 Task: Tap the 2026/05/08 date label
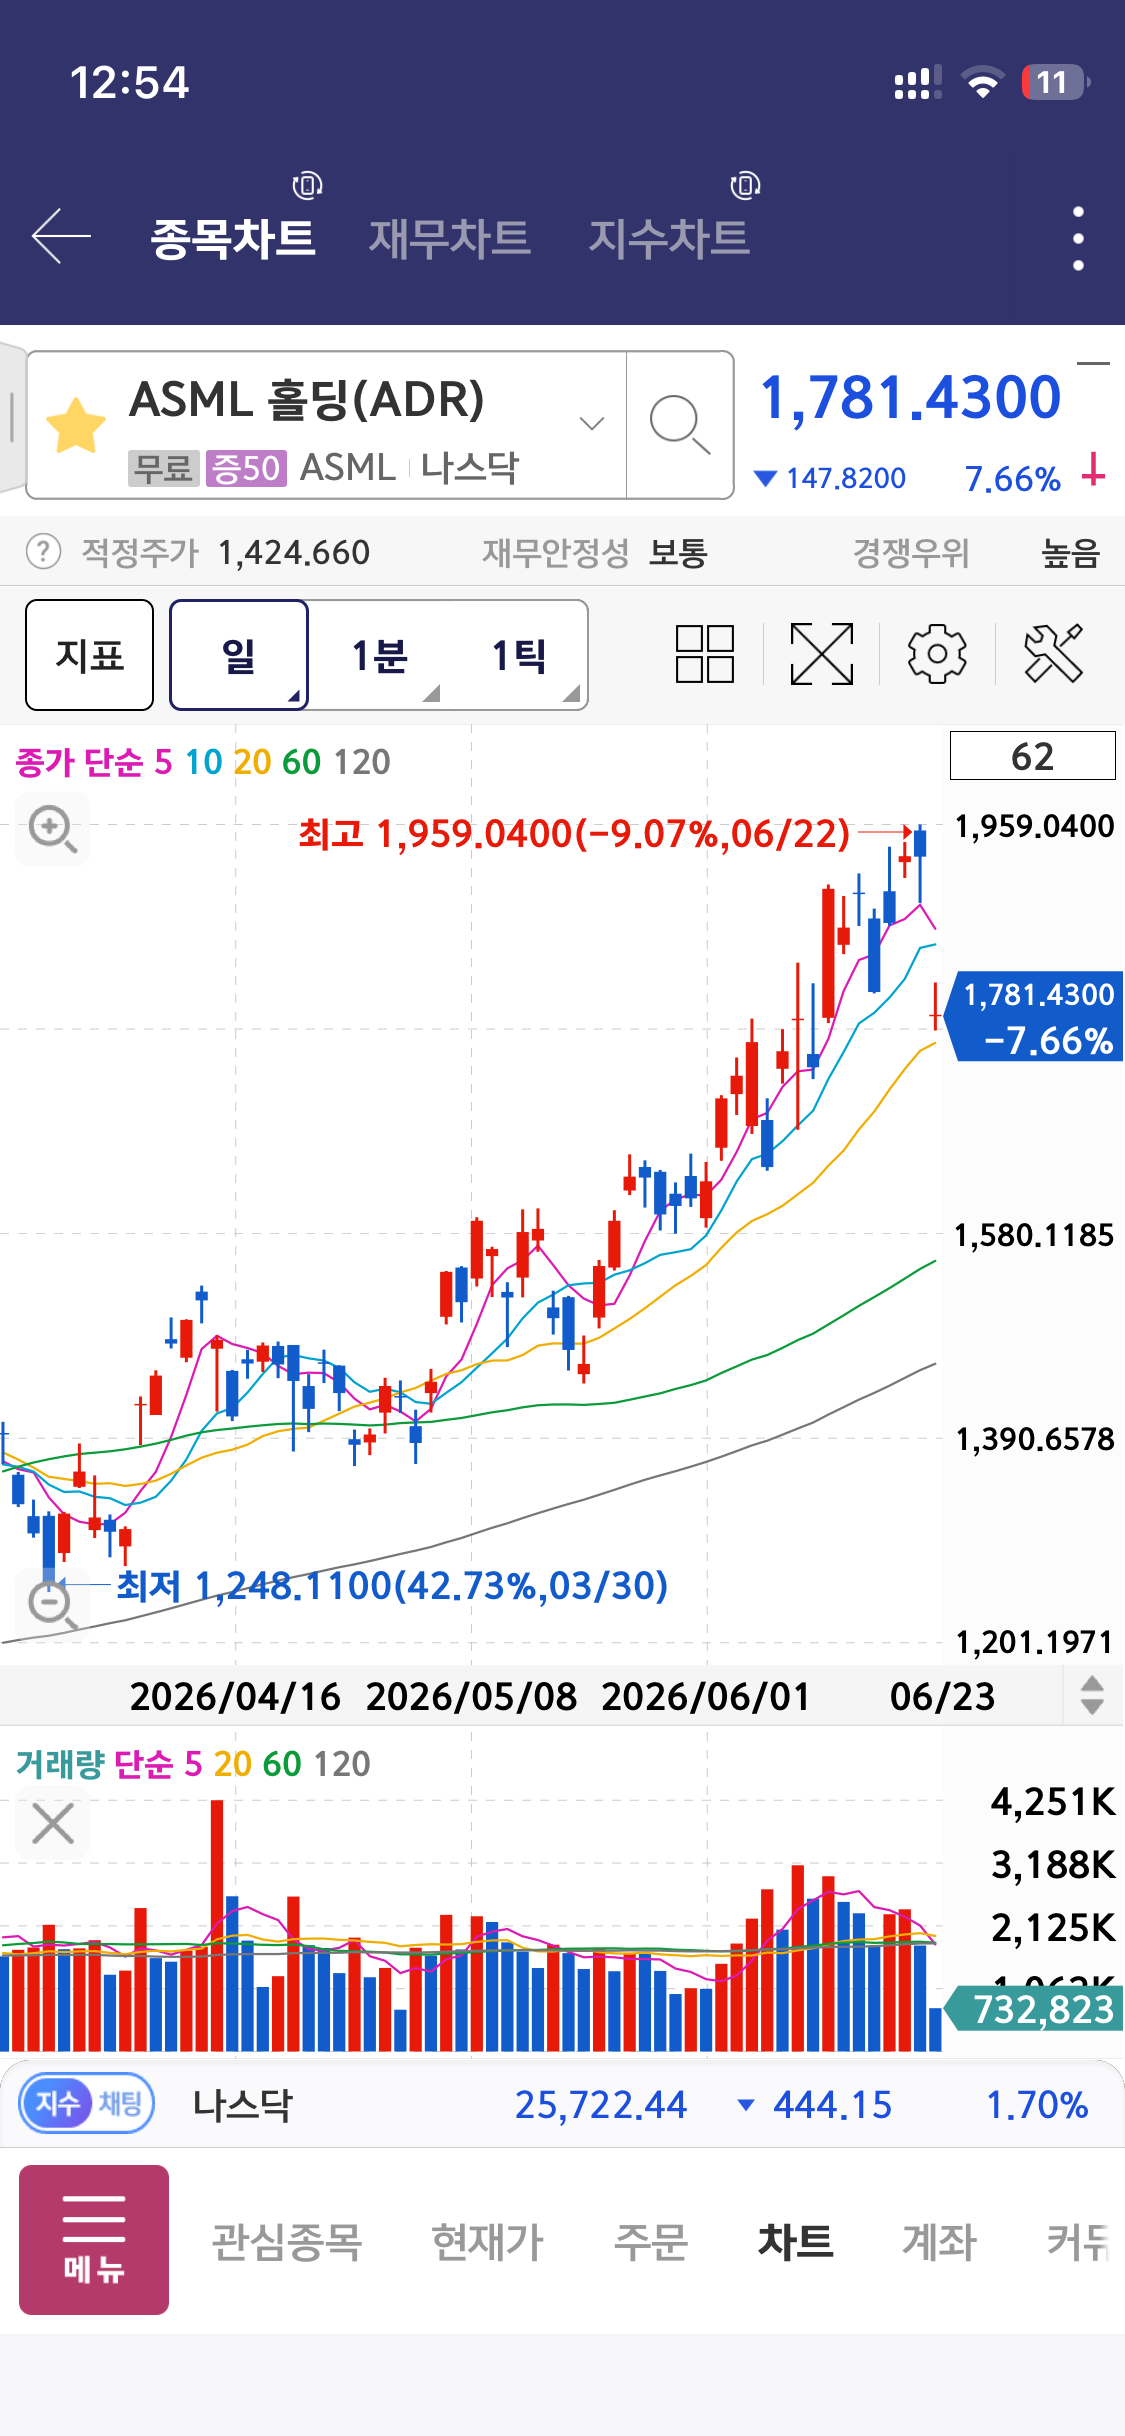coord(472,1696)
